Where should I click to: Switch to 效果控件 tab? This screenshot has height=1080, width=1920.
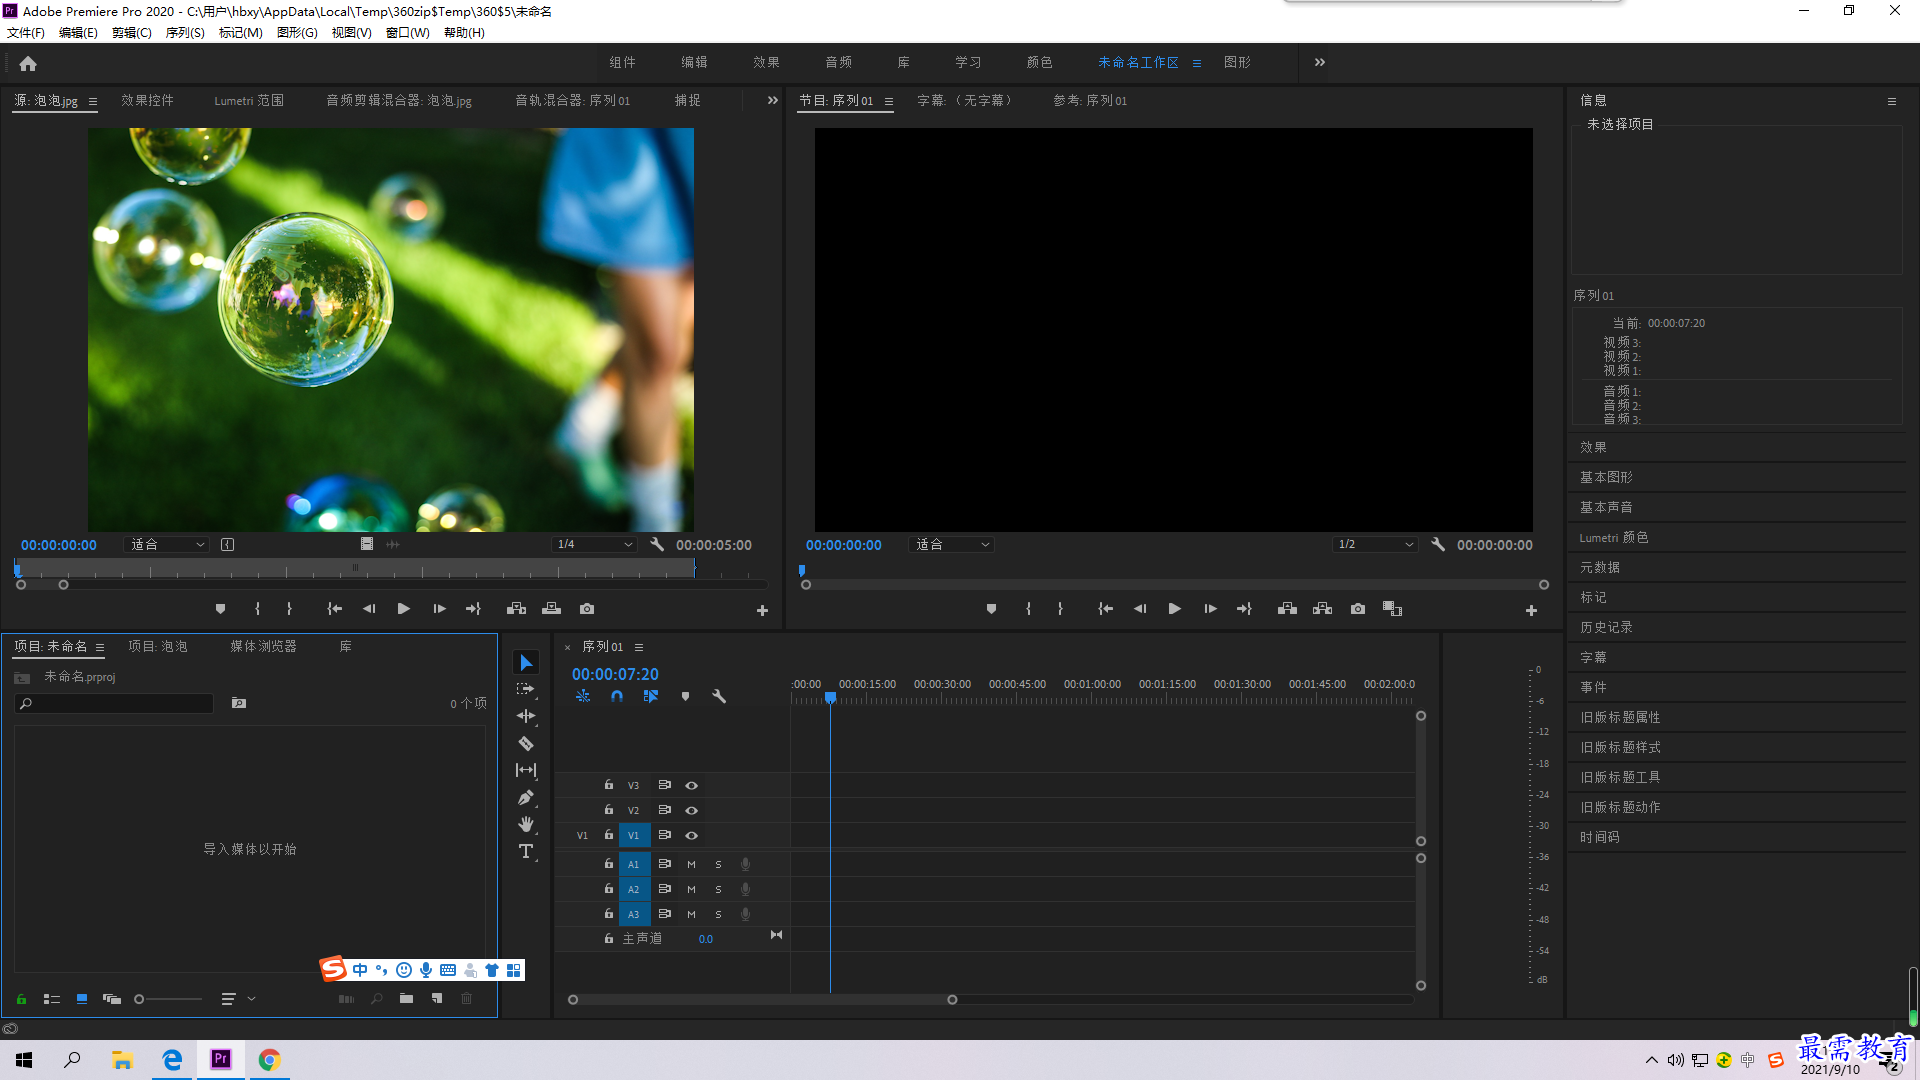147,101
